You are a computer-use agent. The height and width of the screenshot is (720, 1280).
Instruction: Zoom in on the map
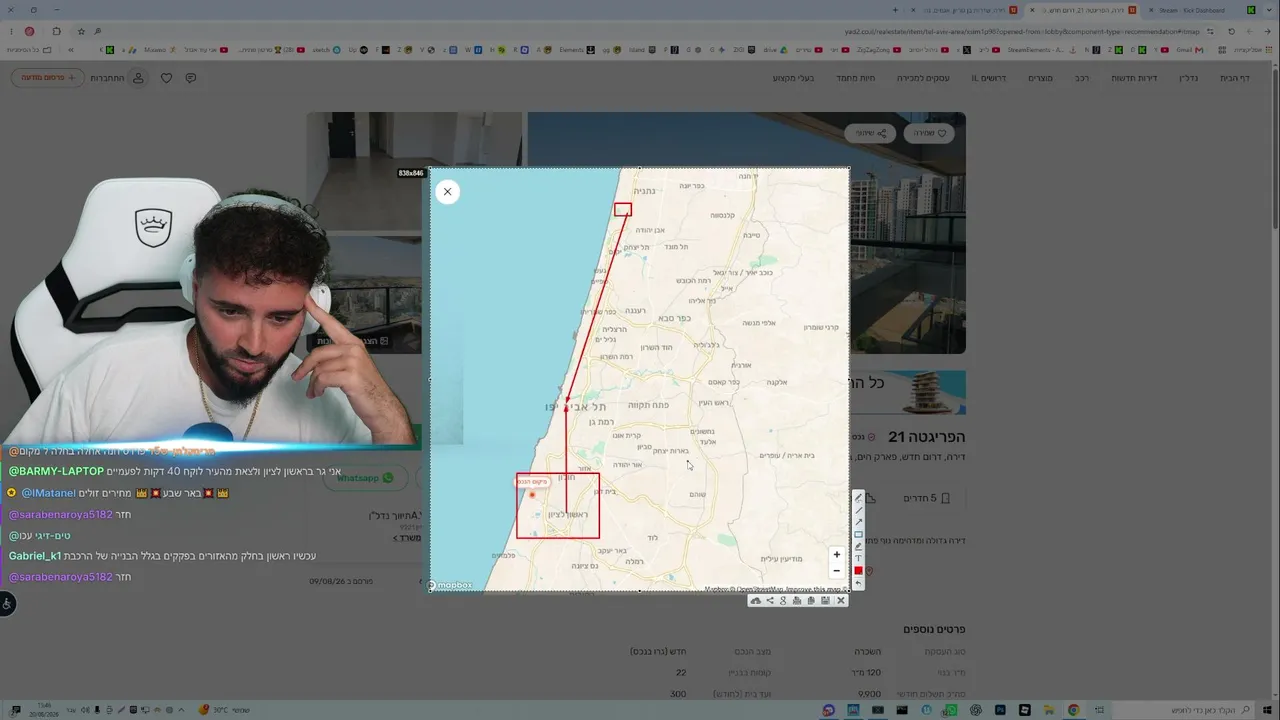click(x=837, y=555)
